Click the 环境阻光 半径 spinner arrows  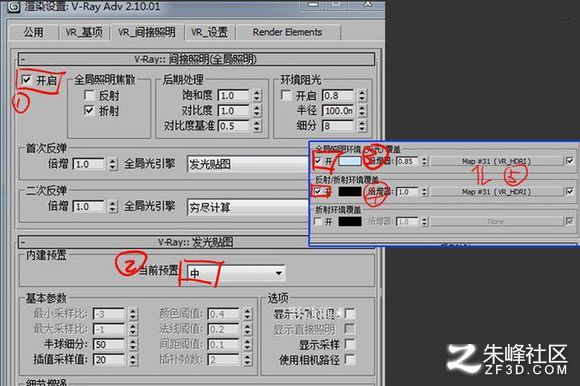pos(362,111)
